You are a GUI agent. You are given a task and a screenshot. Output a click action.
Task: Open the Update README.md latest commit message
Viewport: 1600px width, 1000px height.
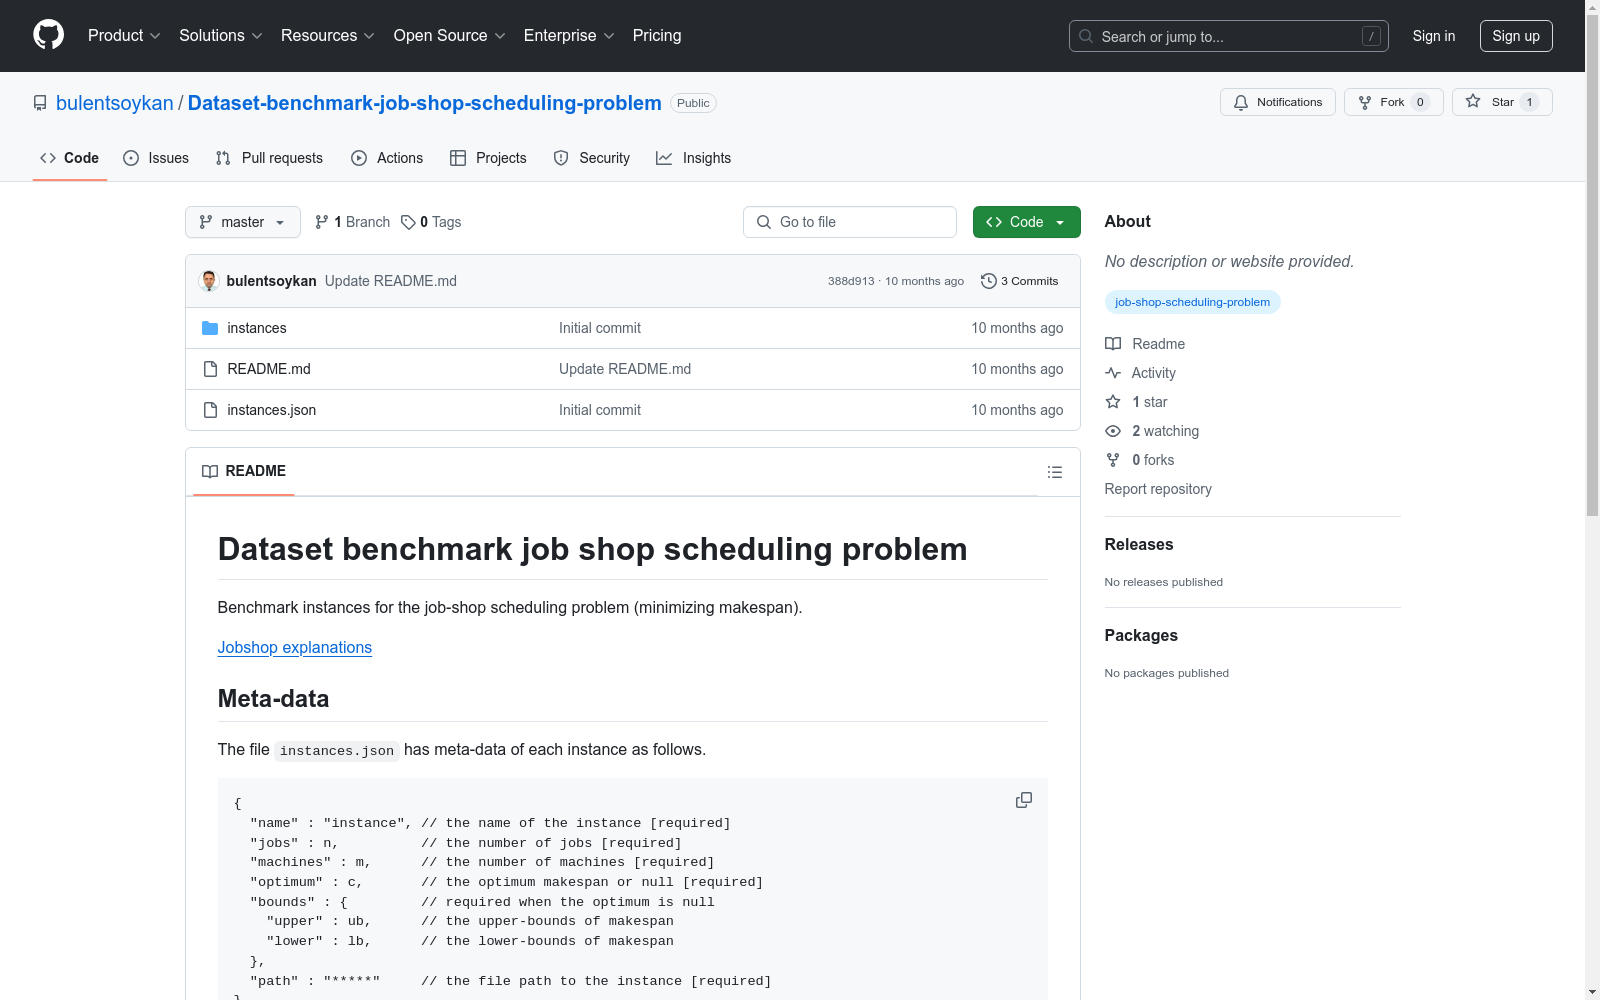(391, 281)
